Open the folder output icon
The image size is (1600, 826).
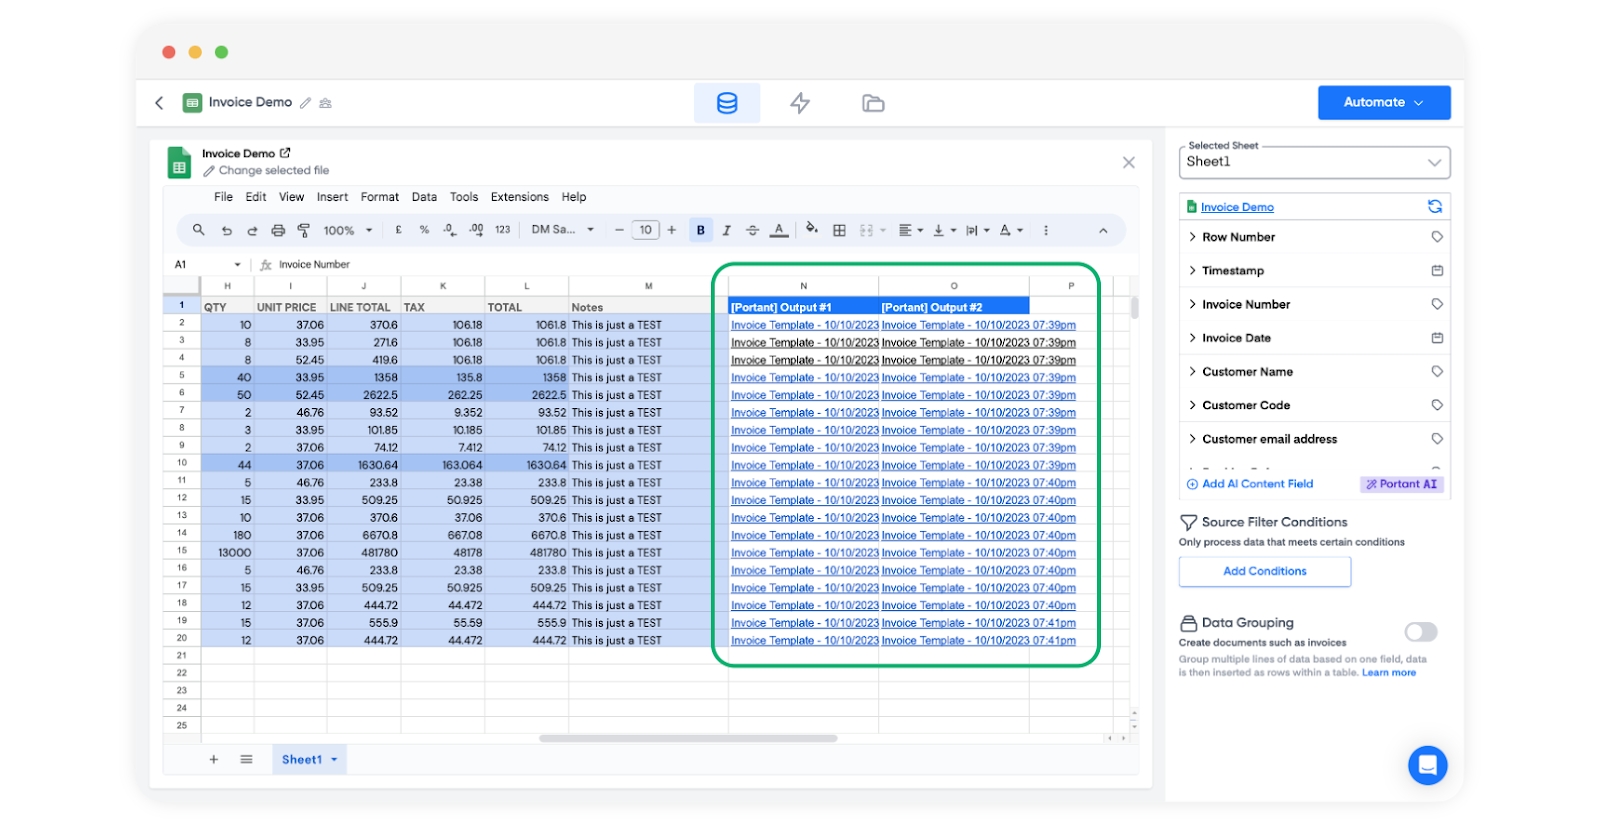click(x=873, y=103)
